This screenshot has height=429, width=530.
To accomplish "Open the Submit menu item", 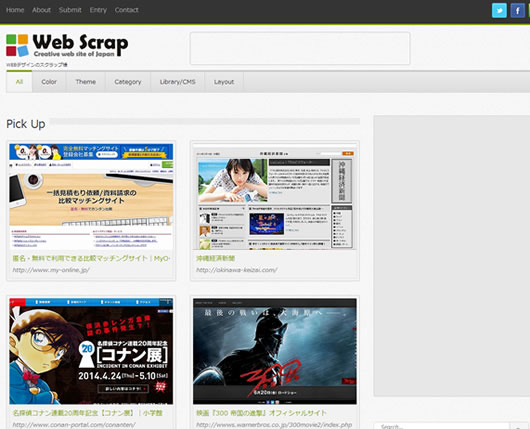I will point(70,10).
